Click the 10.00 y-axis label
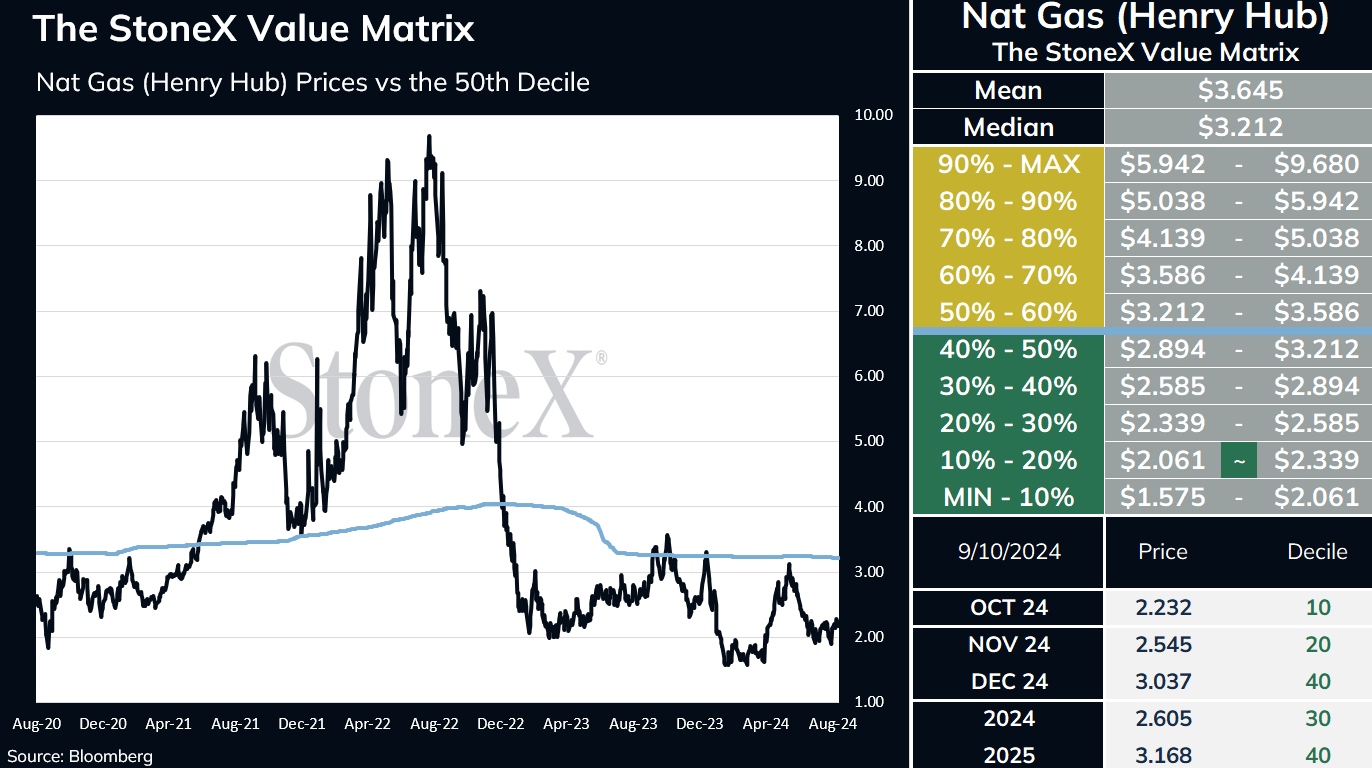The width and height of the screenshot is (1372, 768). pos(873,114)
